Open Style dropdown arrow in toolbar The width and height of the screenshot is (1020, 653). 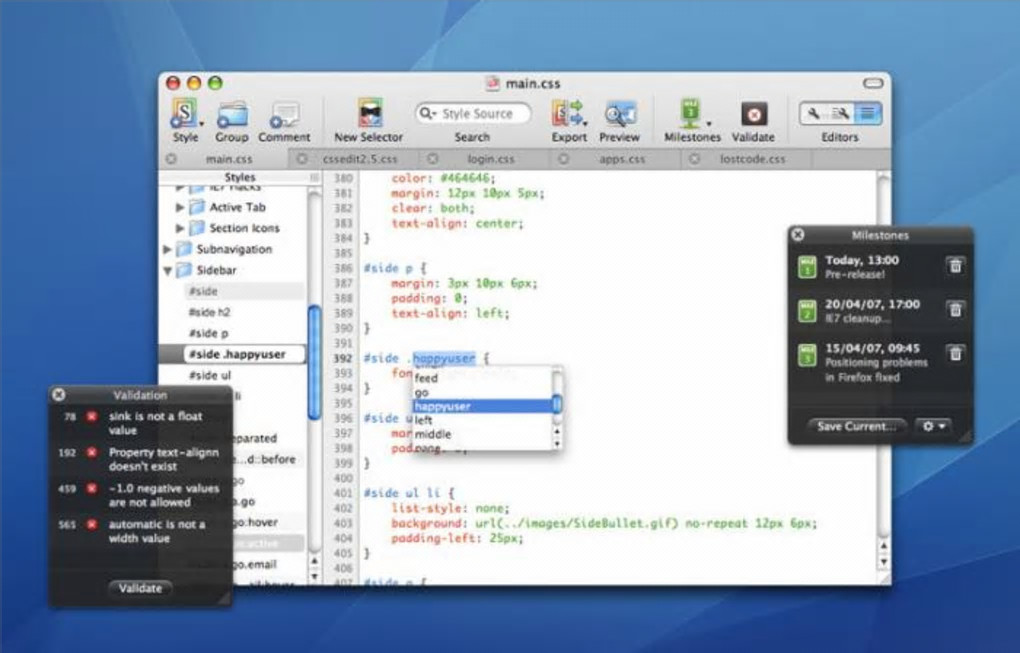(202, 123)
